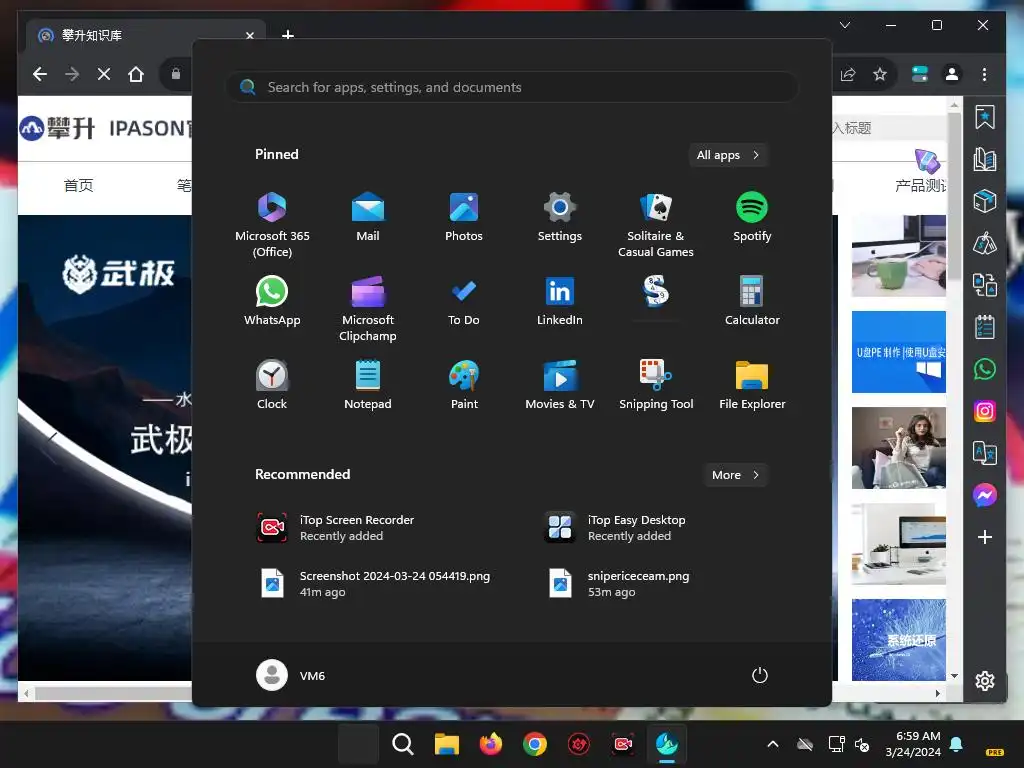1024x768 pixels.
Task: Open File Explorer from pinned apps
Action: pyautogui.click(x=752, y=385)
